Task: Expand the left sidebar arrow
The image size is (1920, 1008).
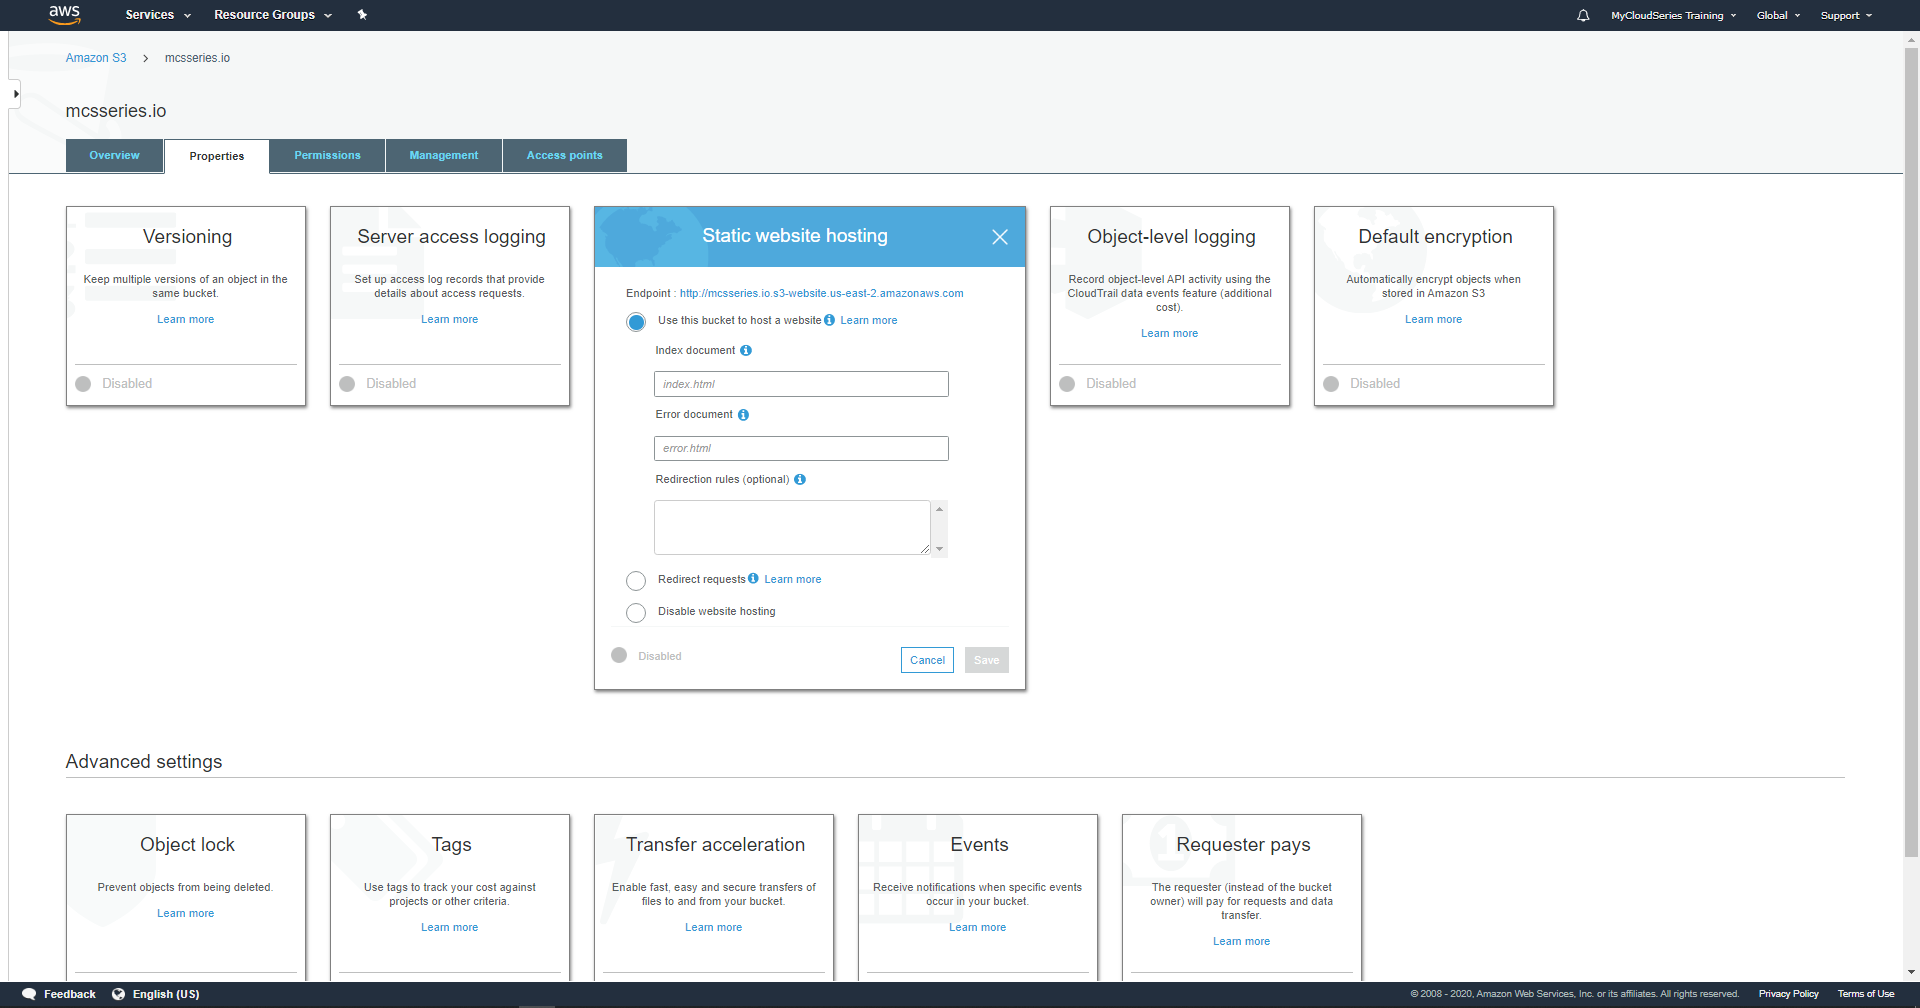Action: pyautogui.click(x=15, y=93)
